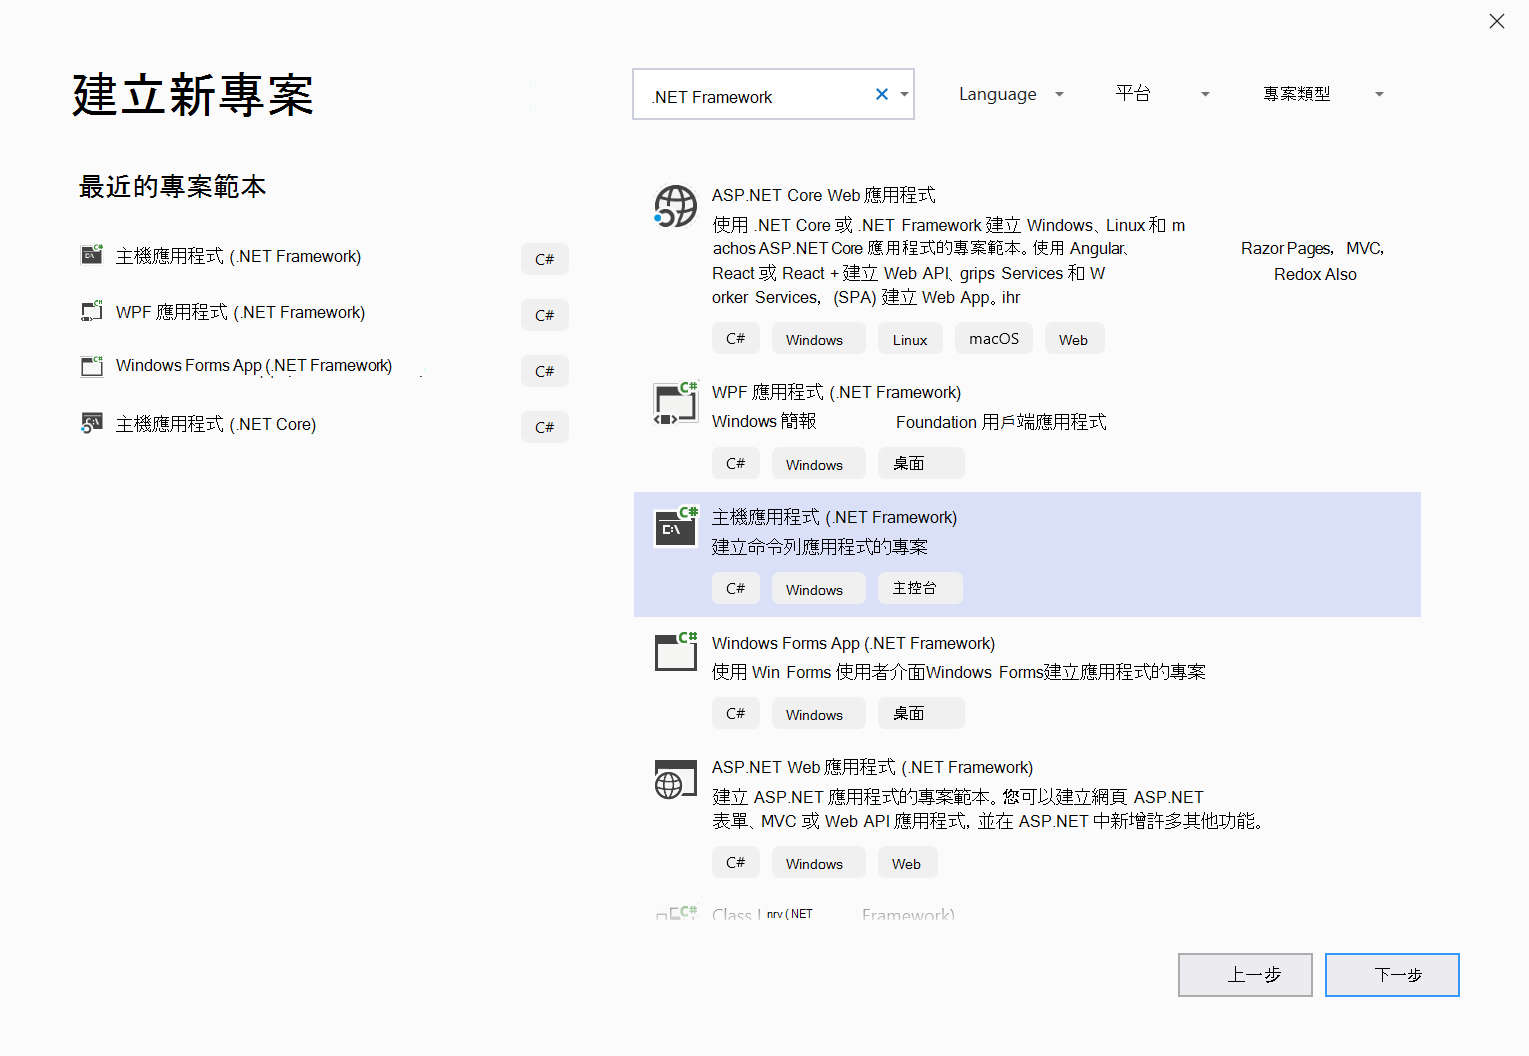Click the ASP.NET Core Web app globe icon
1529x1056 pixels.
tap(675, 206)
